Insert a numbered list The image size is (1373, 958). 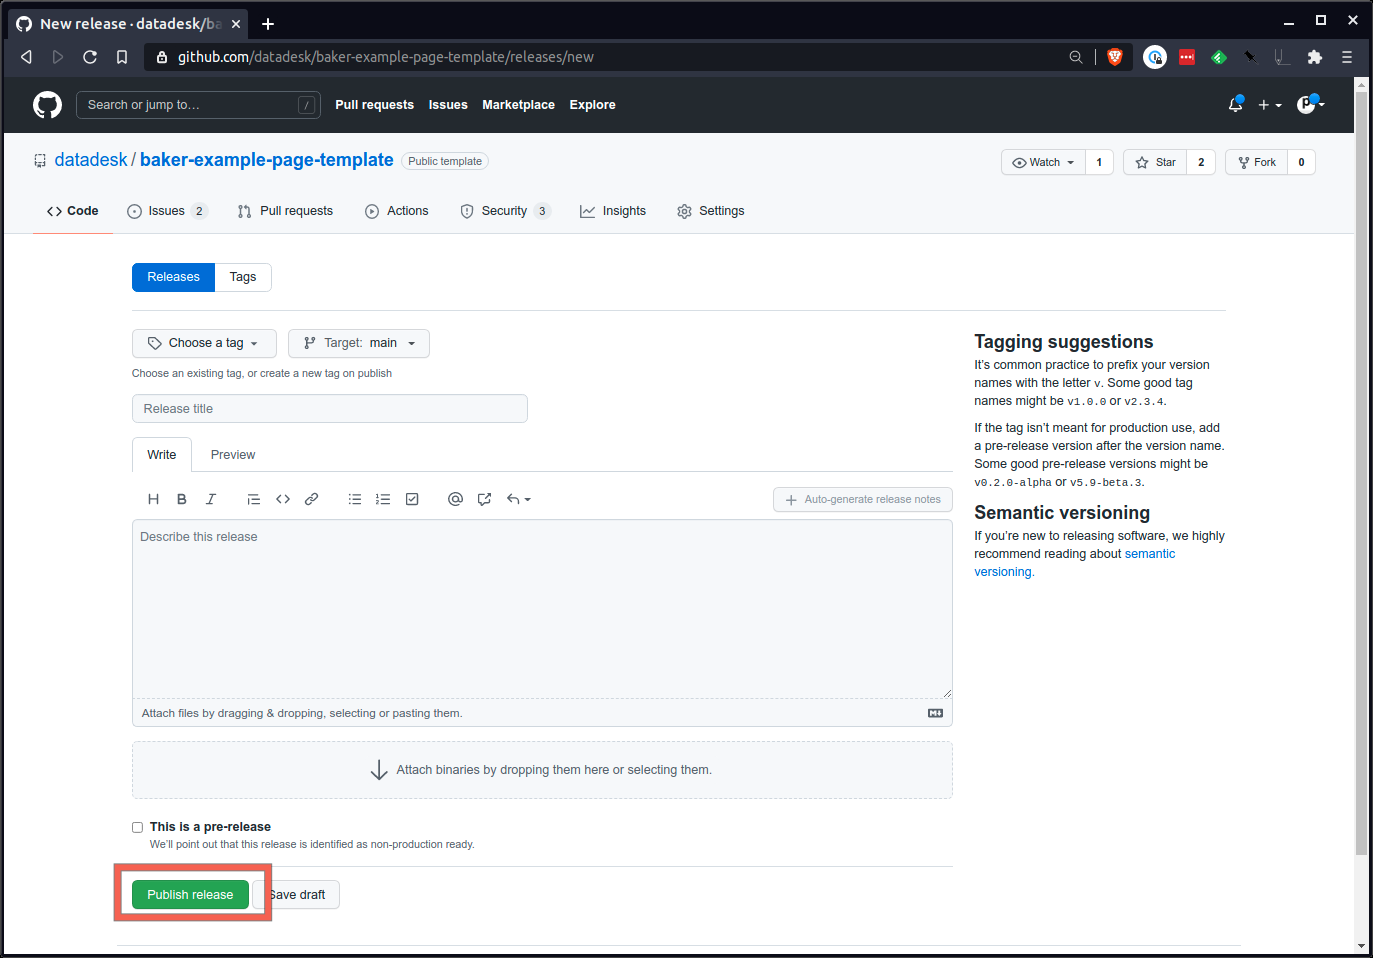tap(383, 499)
